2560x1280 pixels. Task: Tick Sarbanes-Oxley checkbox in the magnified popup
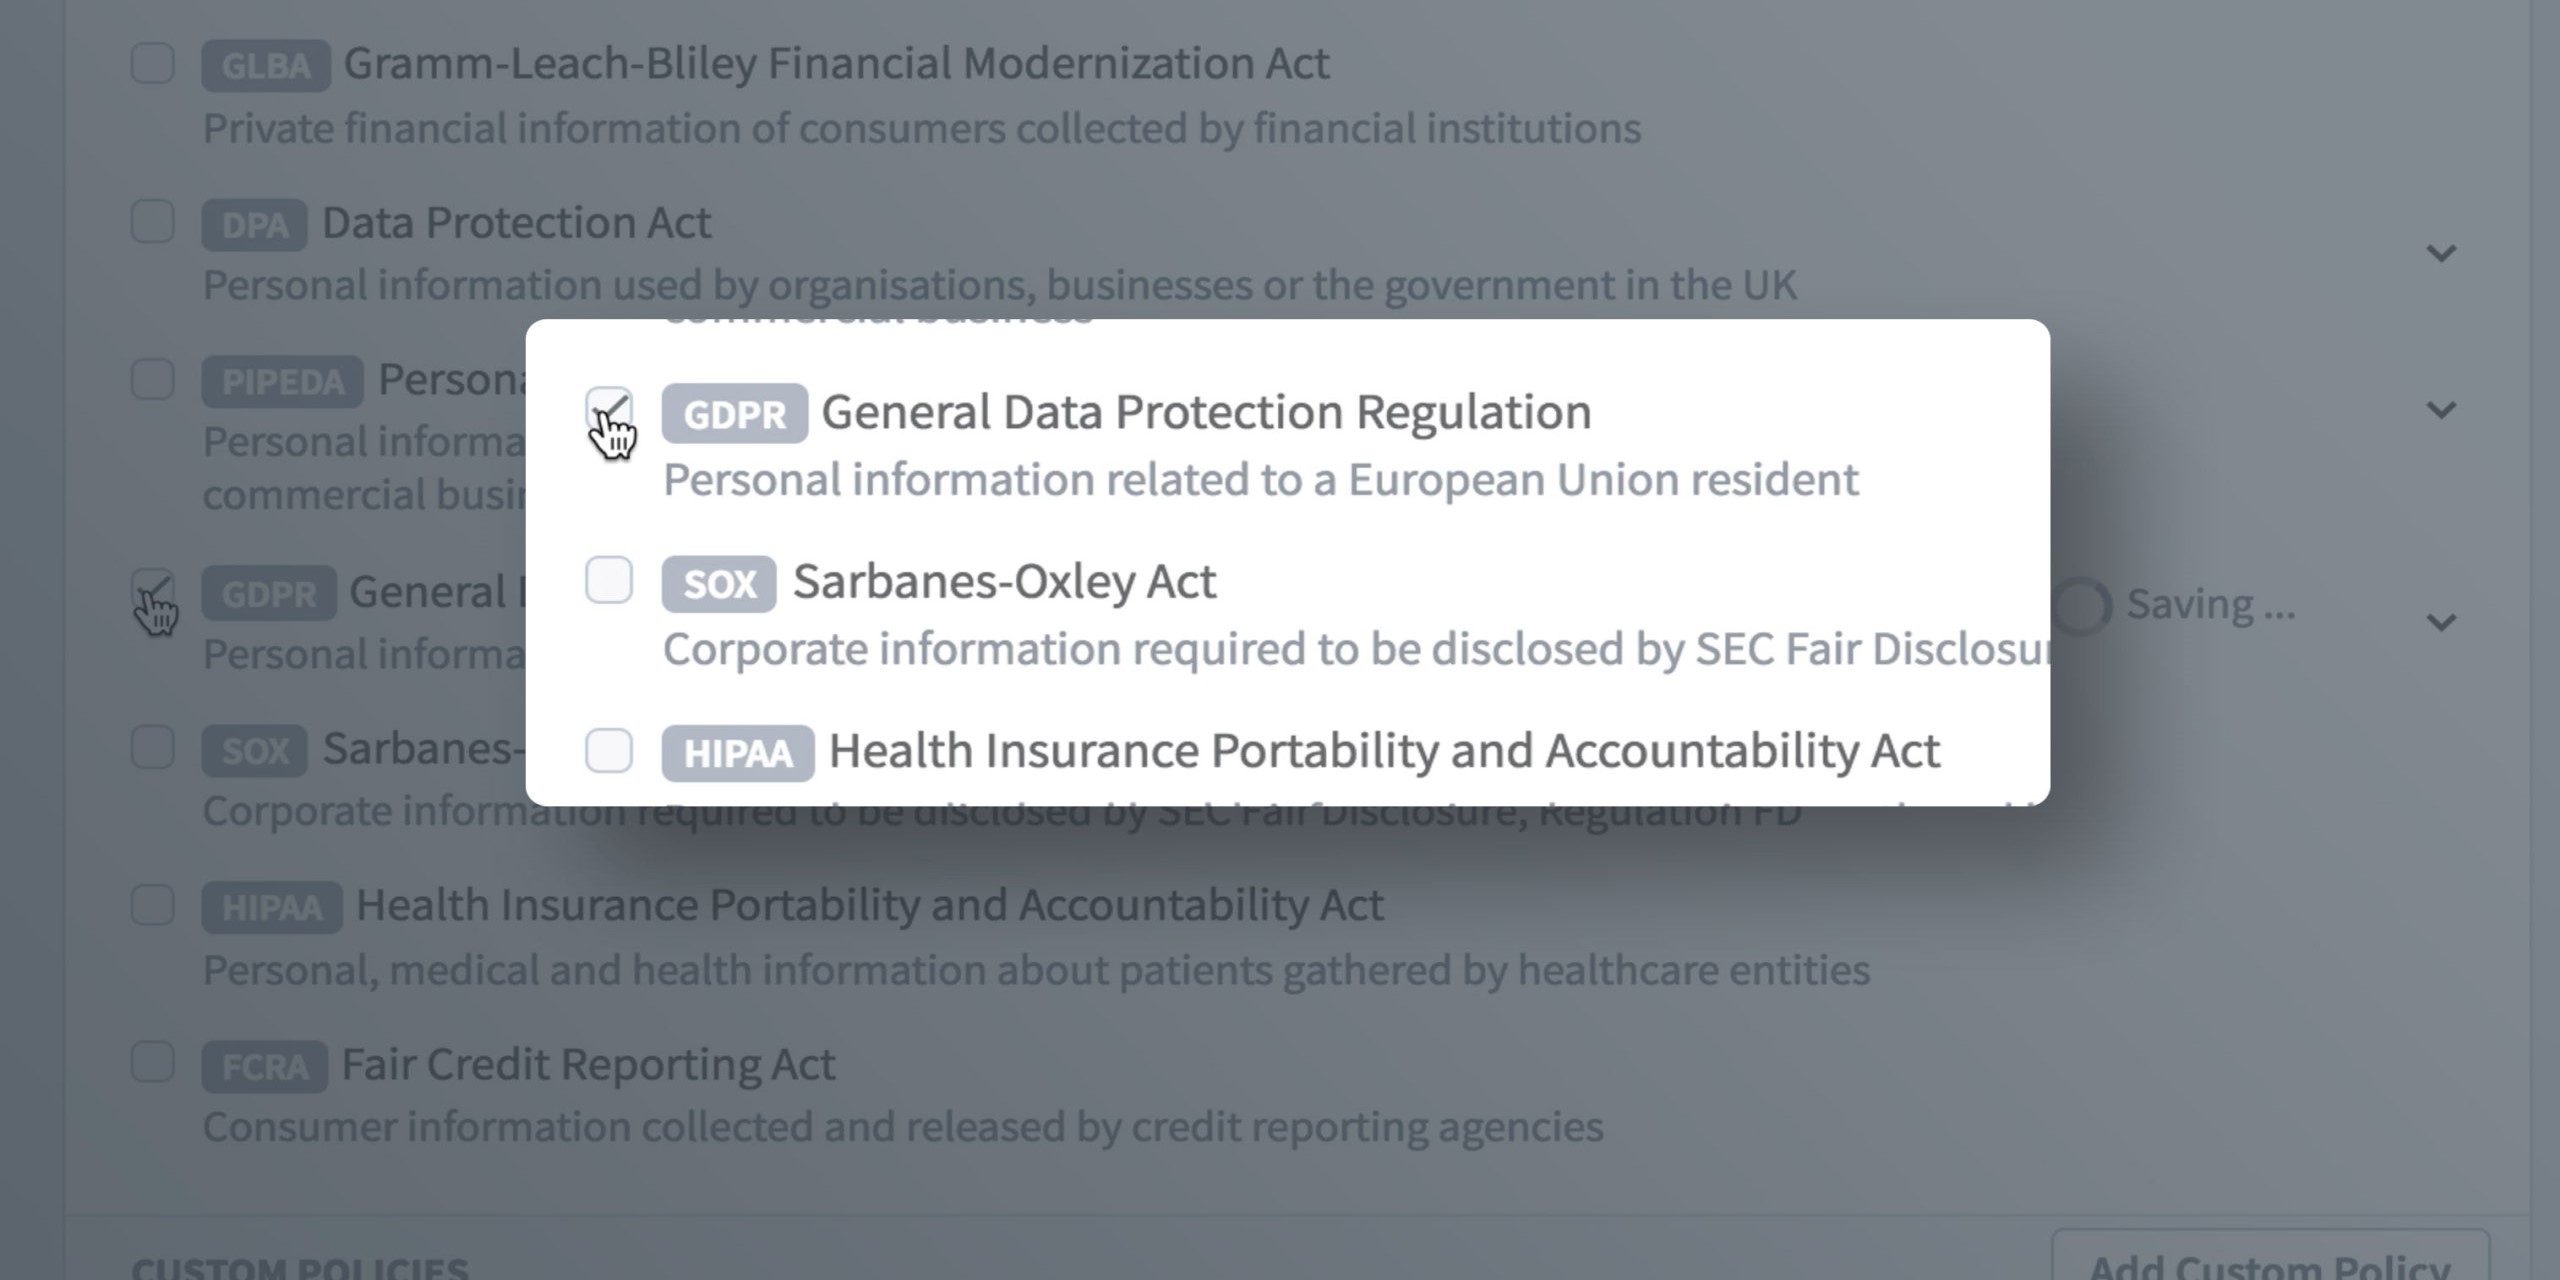608,581
